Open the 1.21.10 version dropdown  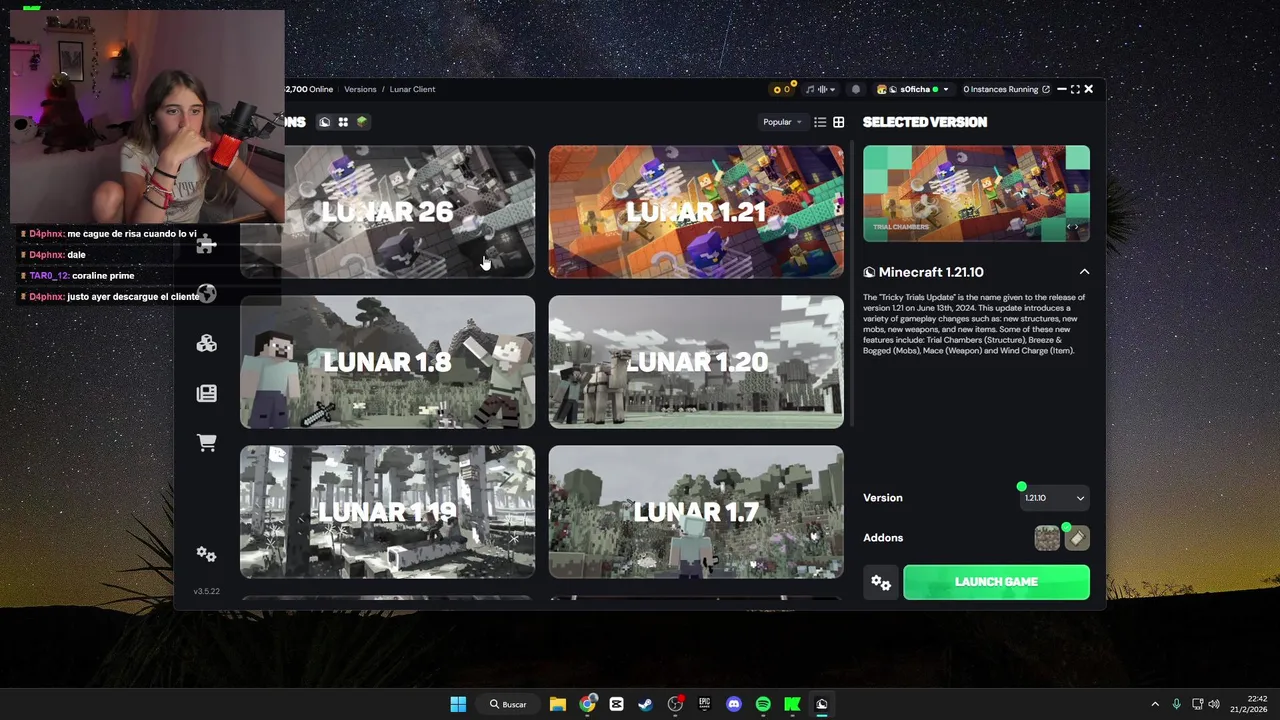1054,498
